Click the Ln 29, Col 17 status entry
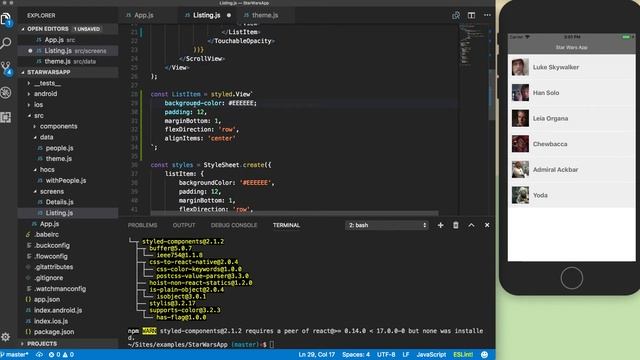 (x=316, y=355)
